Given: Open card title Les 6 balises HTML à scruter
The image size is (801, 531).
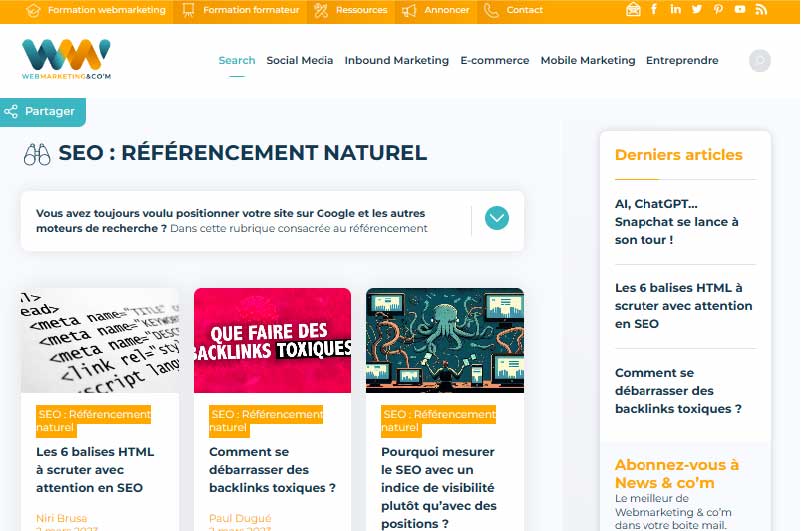Looking at the screenshot, I should click(95, 470).
